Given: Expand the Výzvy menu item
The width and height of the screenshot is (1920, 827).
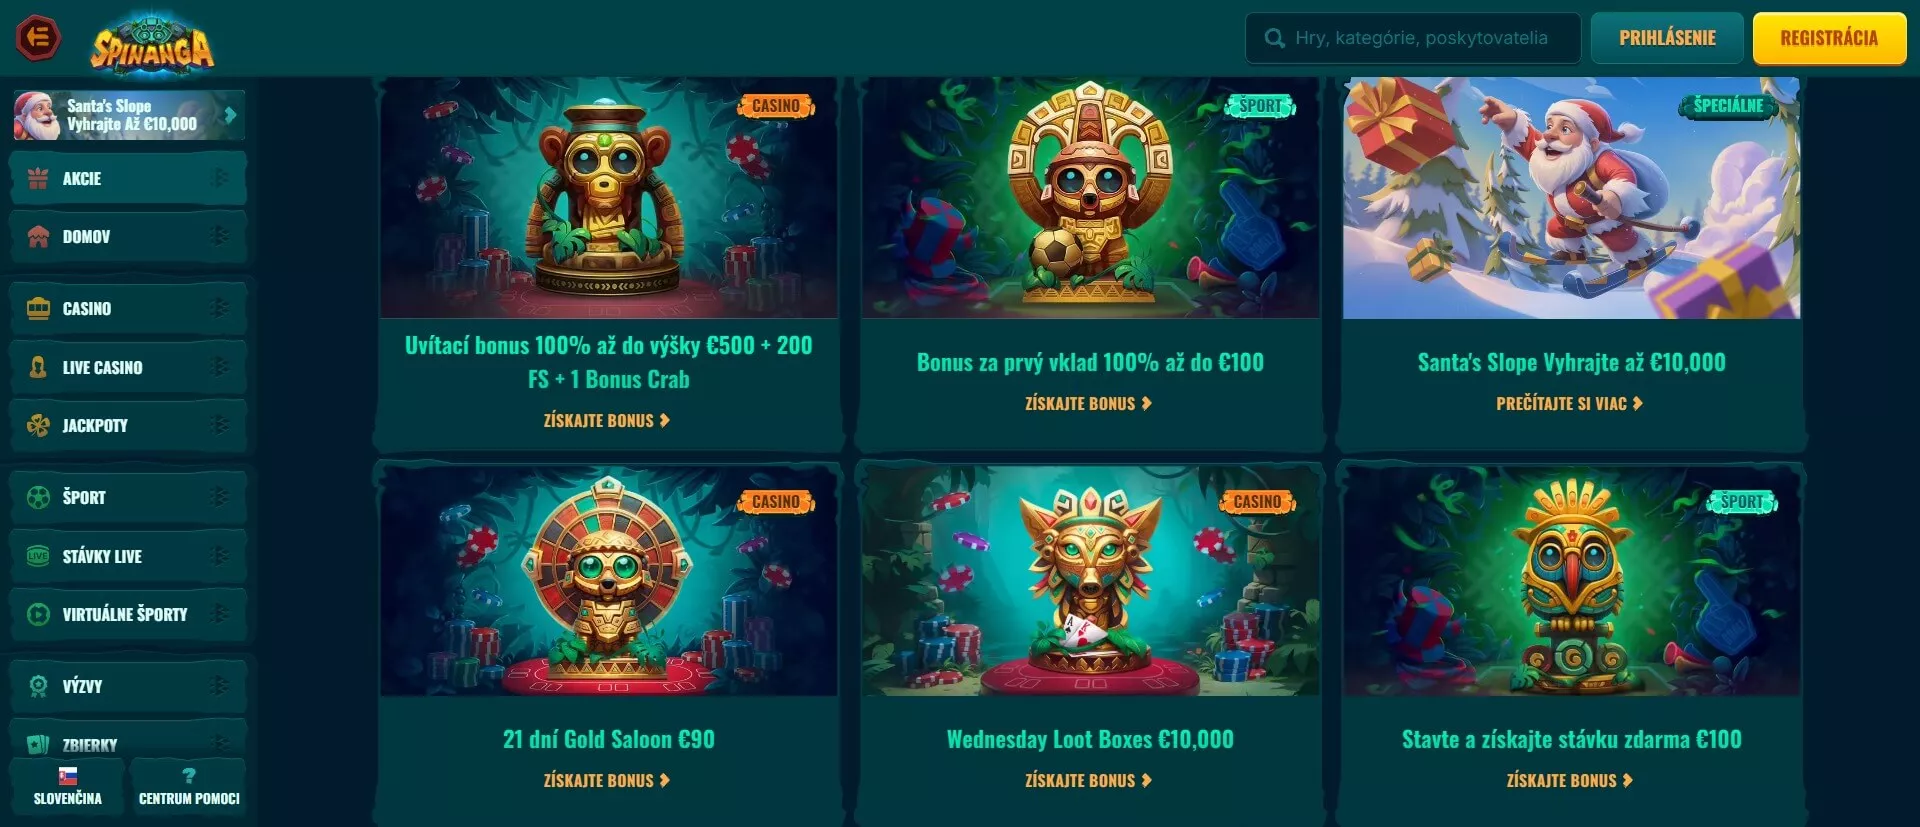Looking at the screenshot, I should [x=128, y=686].
